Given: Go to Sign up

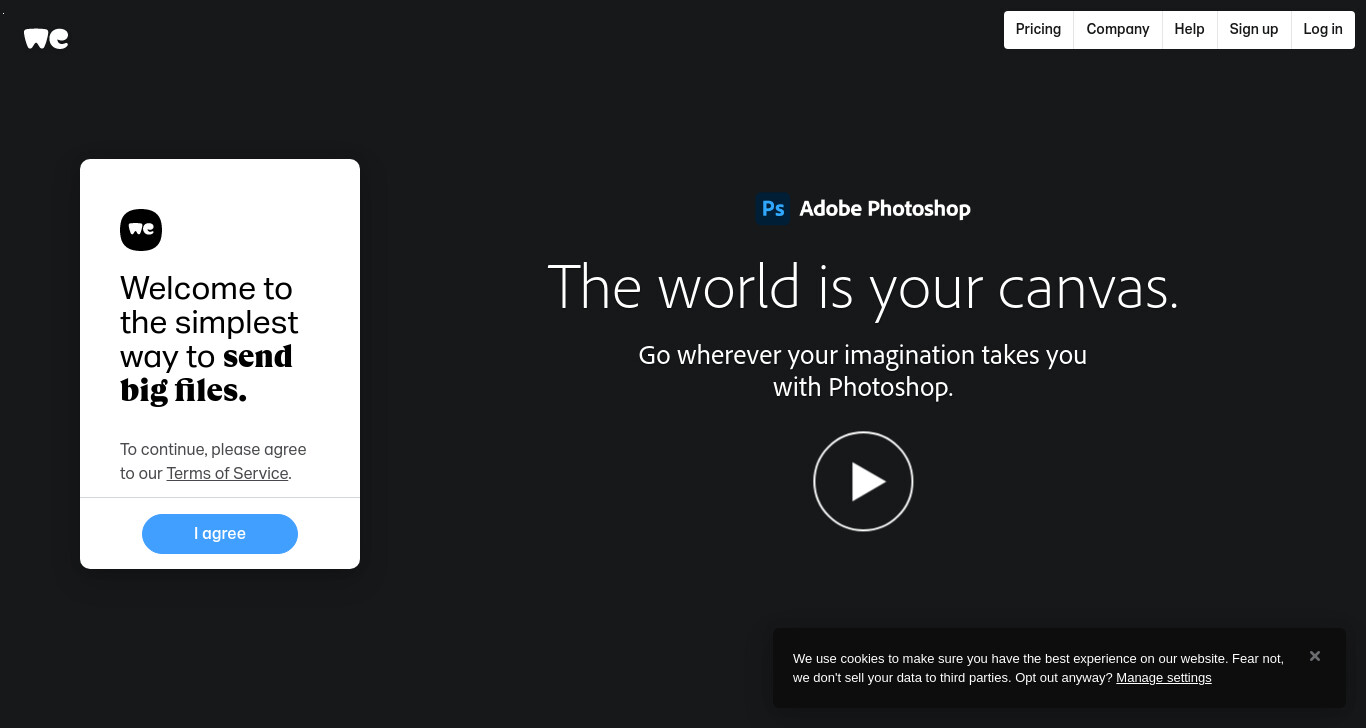Looking at the screenshot, I should click(x=1254, y=29).
